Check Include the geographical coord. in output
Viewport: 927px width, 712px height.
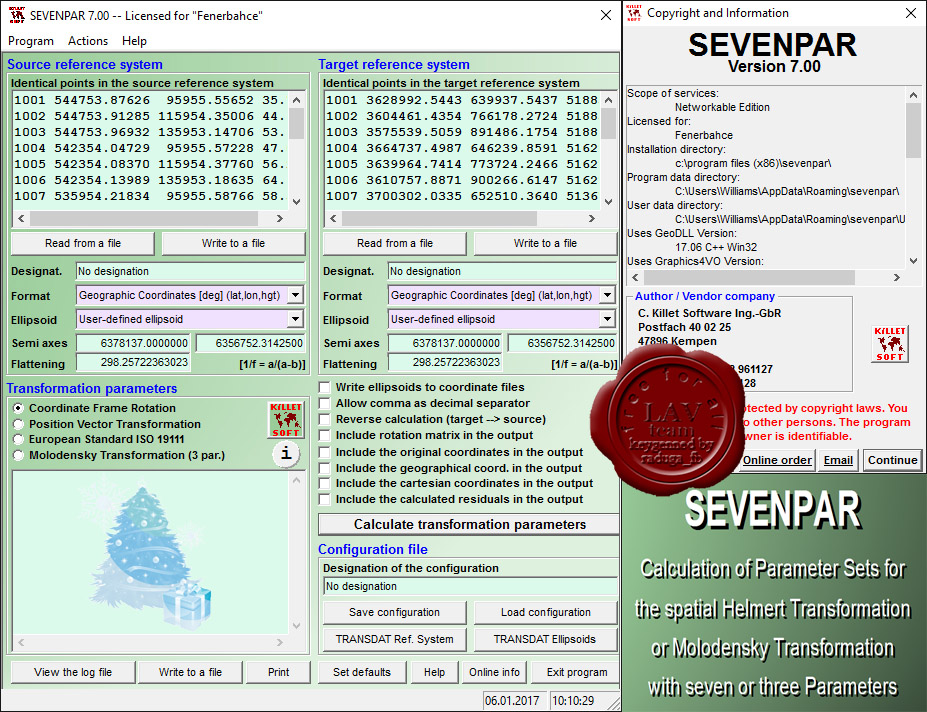click(325, 468)
